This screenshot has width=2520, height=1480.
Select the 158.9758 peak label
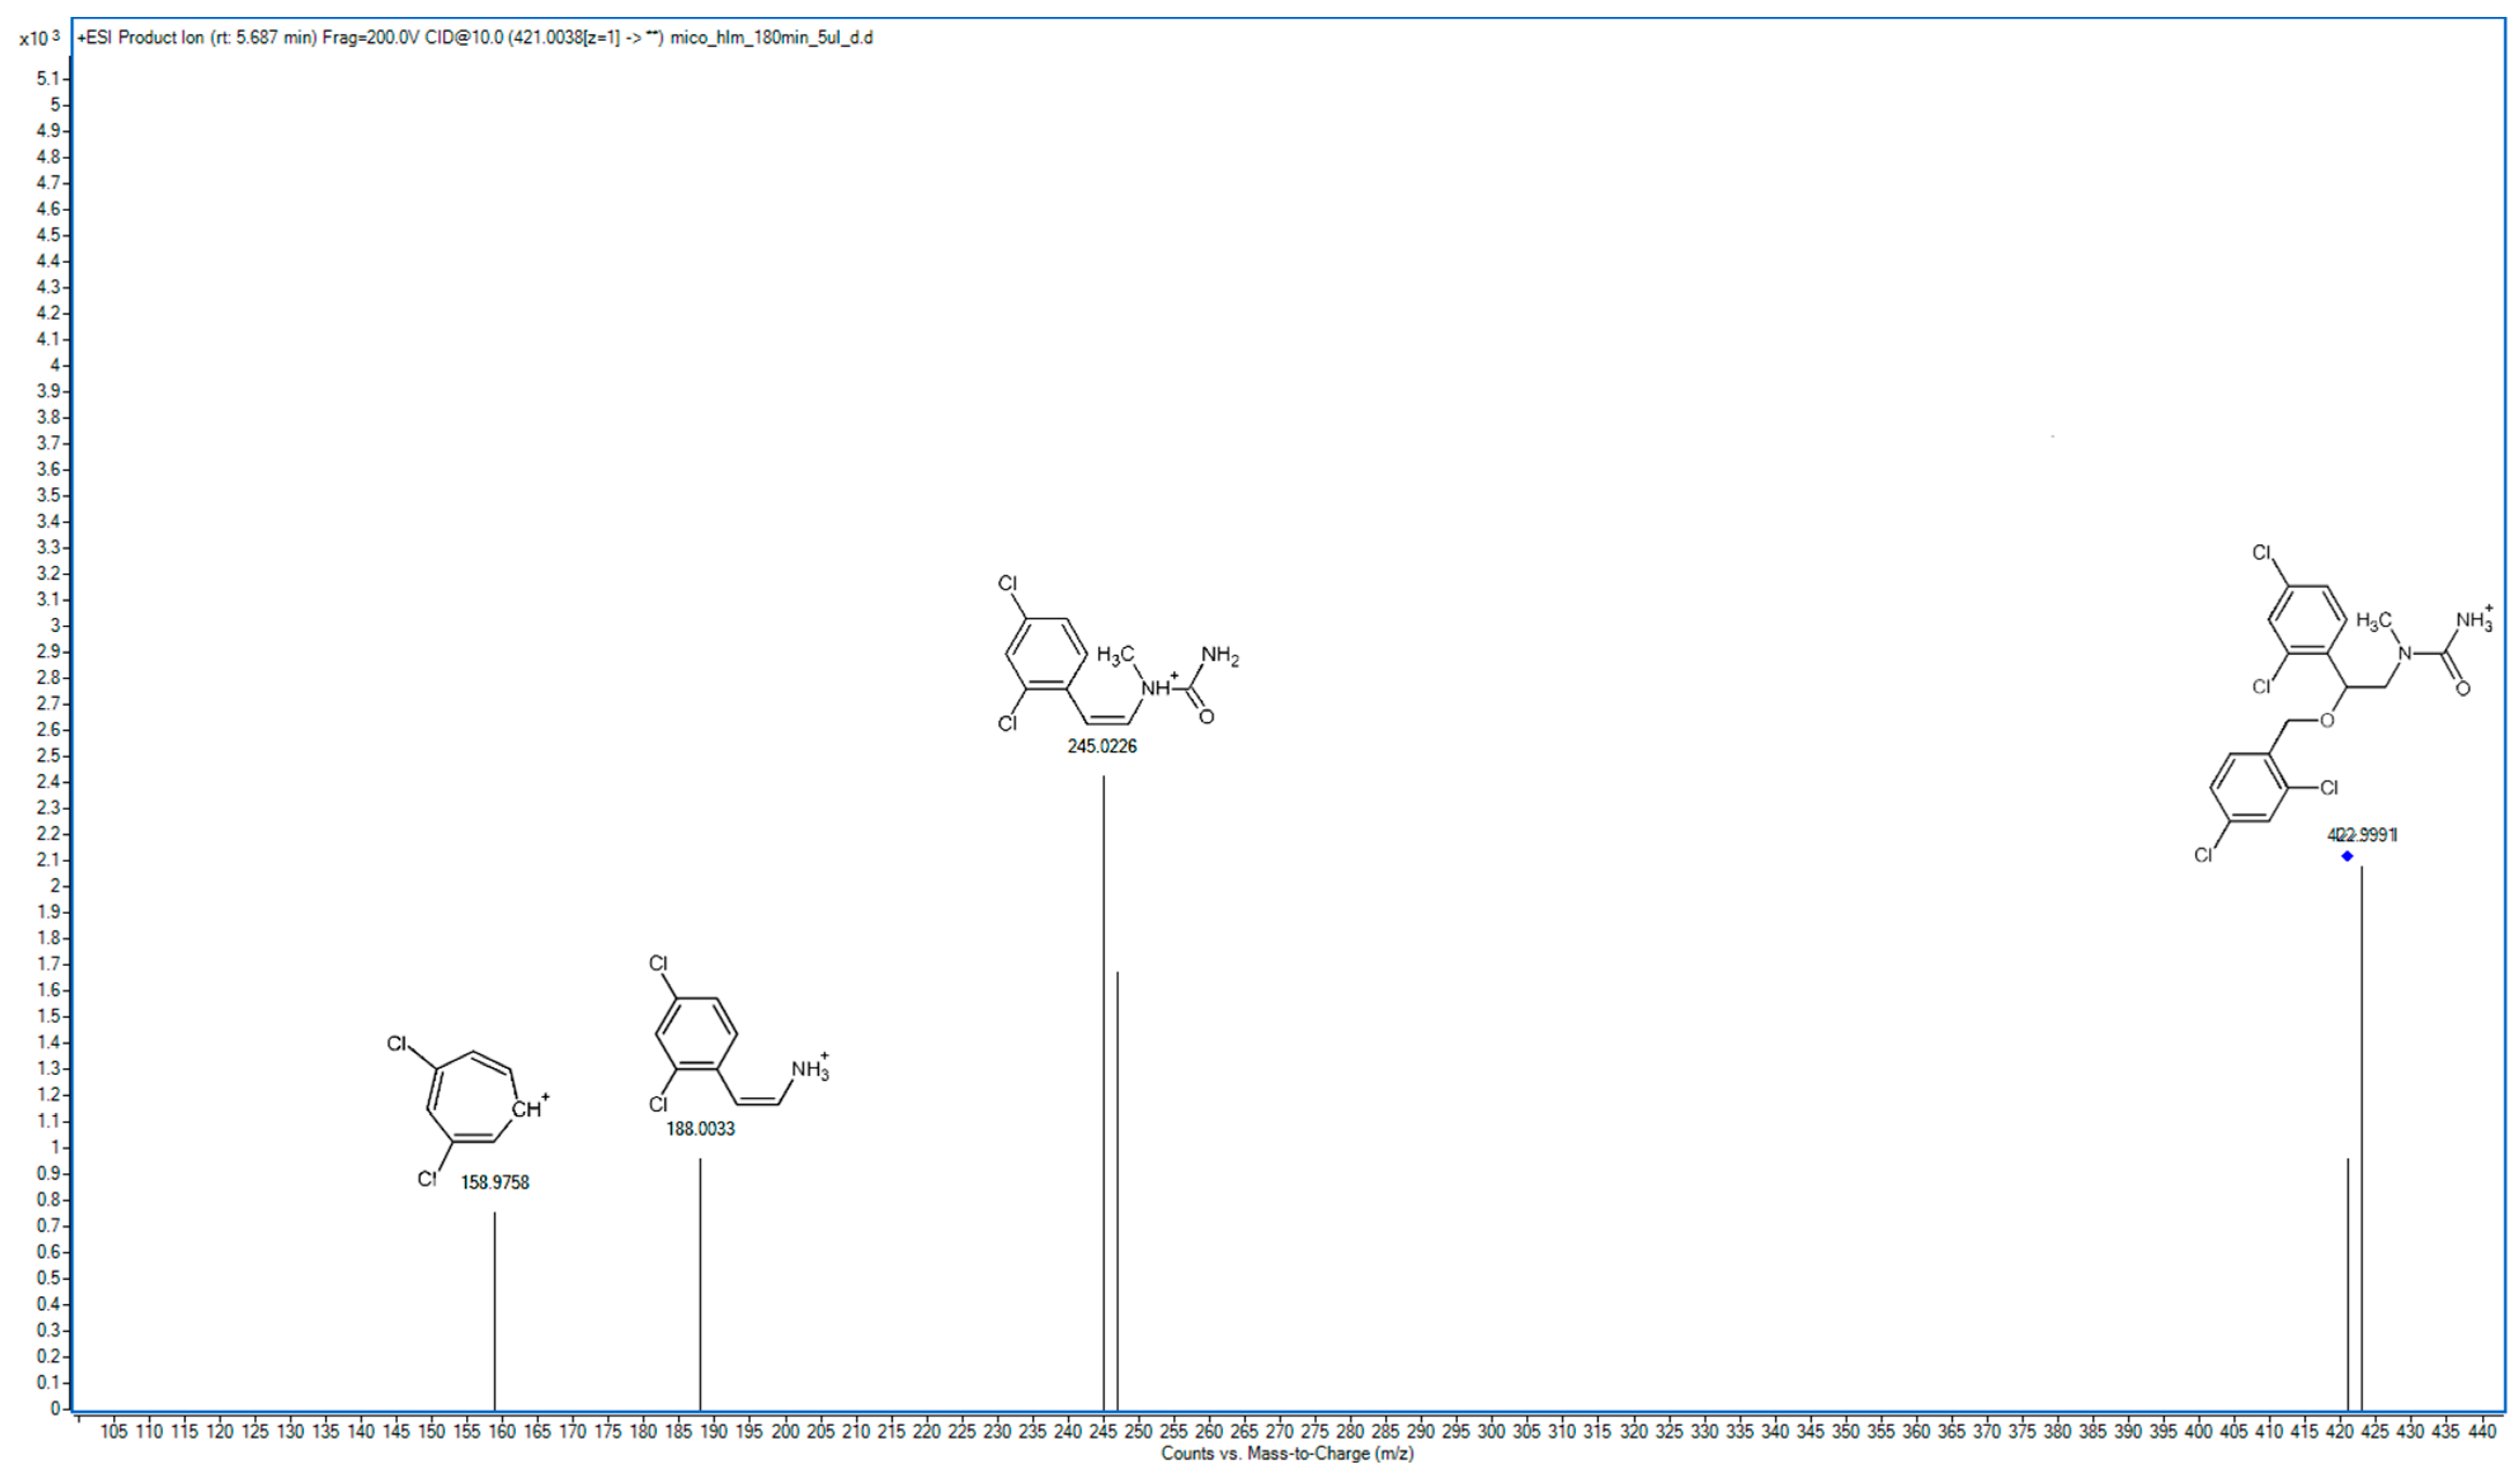tap(495, 1182)
